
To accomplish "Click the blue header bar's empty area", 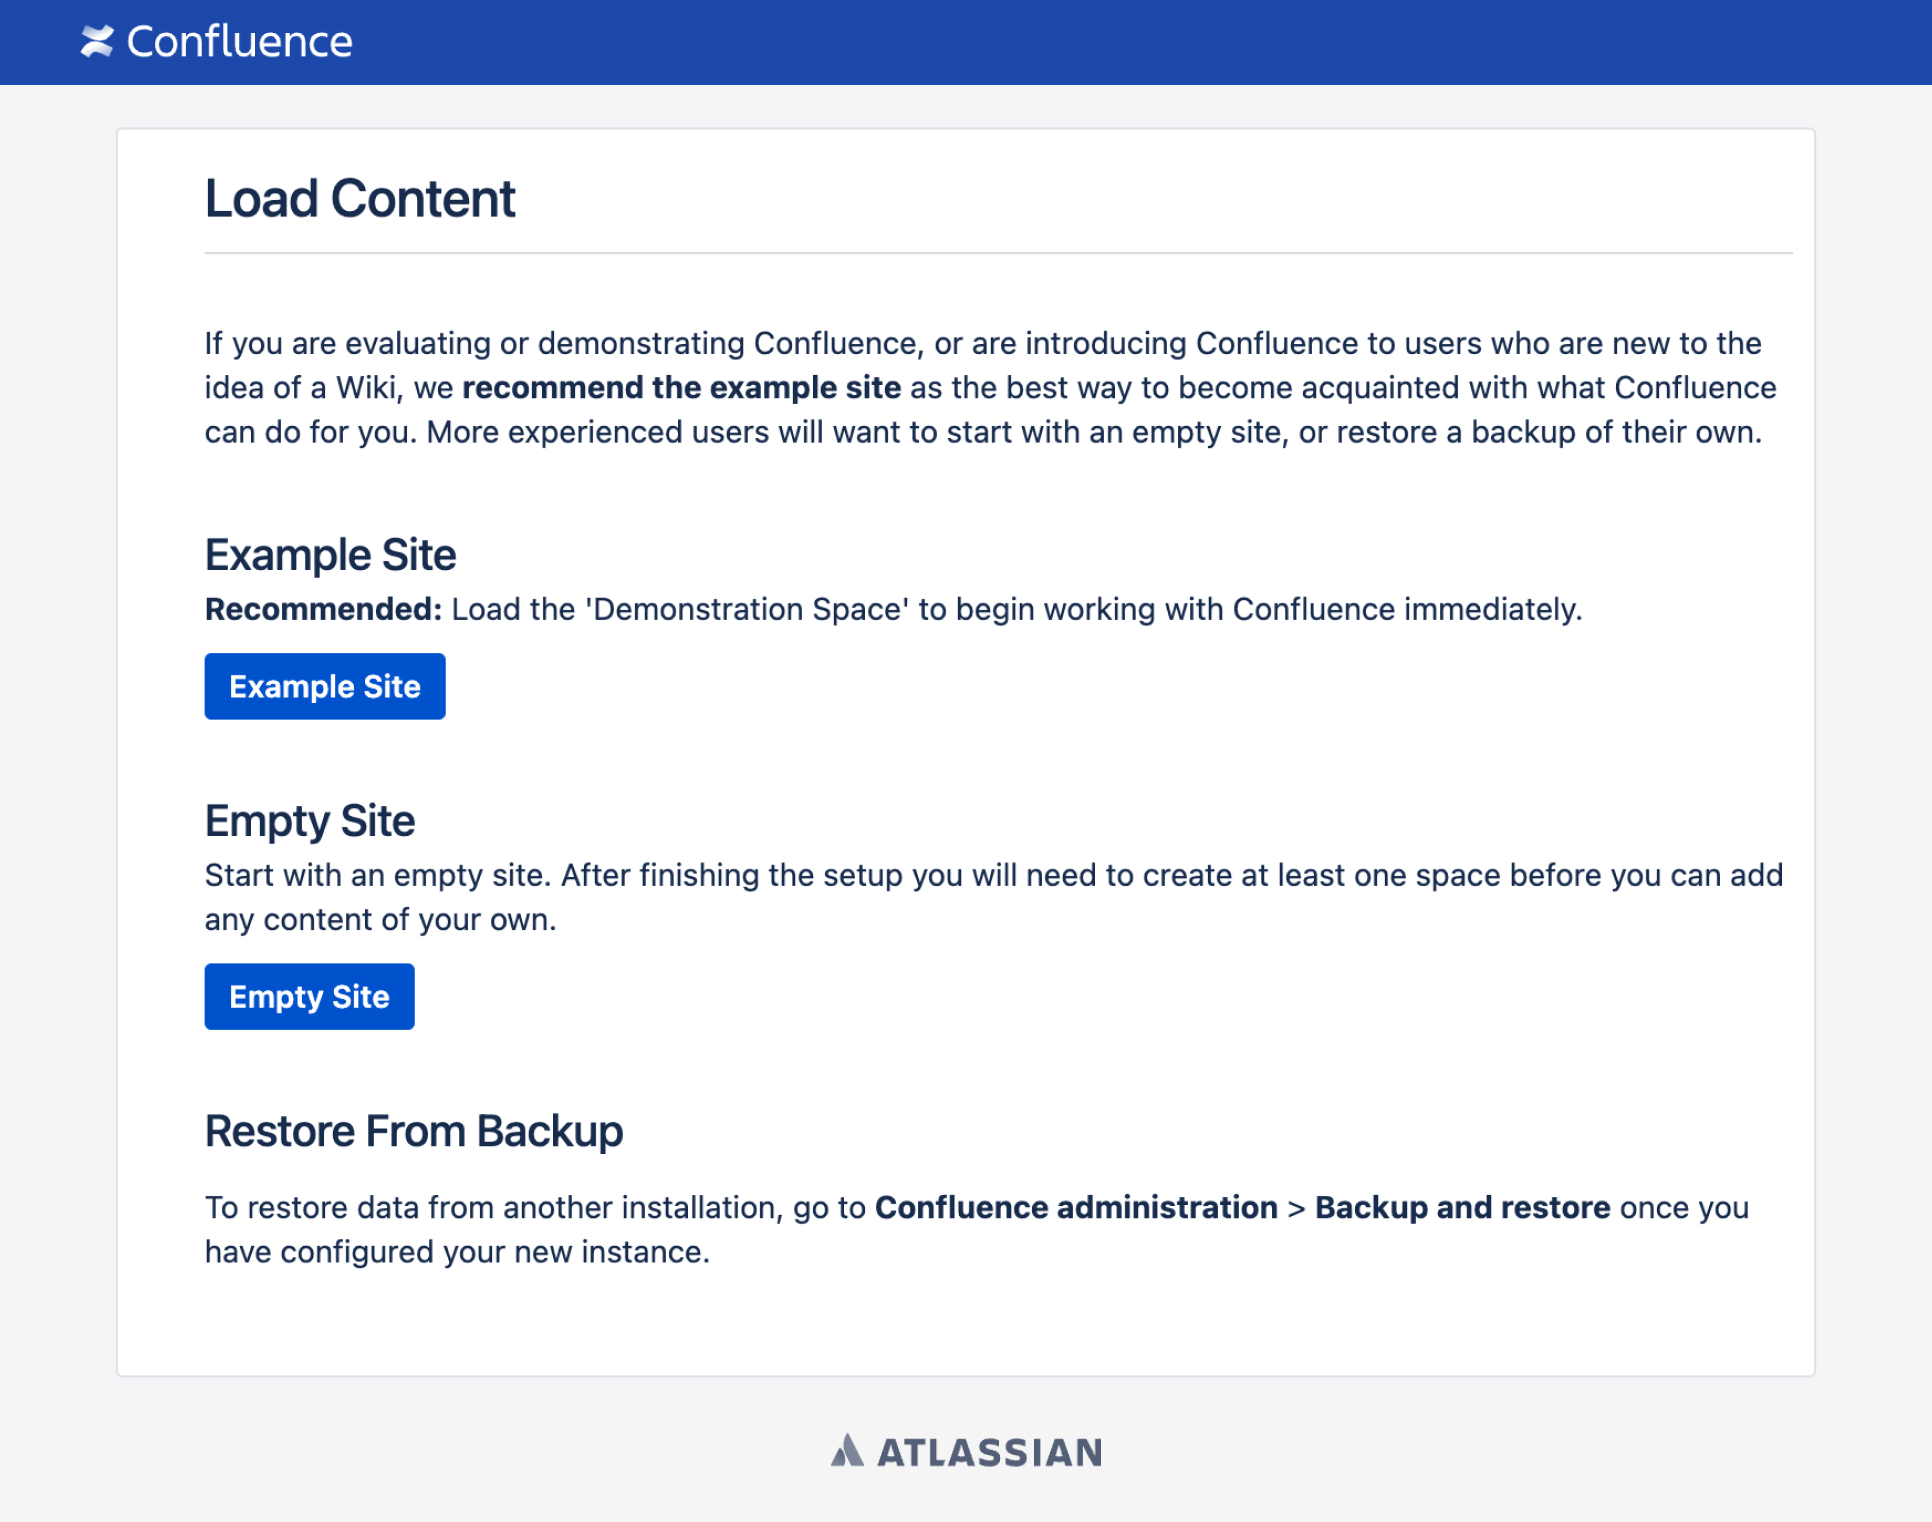I will click(x=1100, y=42).
